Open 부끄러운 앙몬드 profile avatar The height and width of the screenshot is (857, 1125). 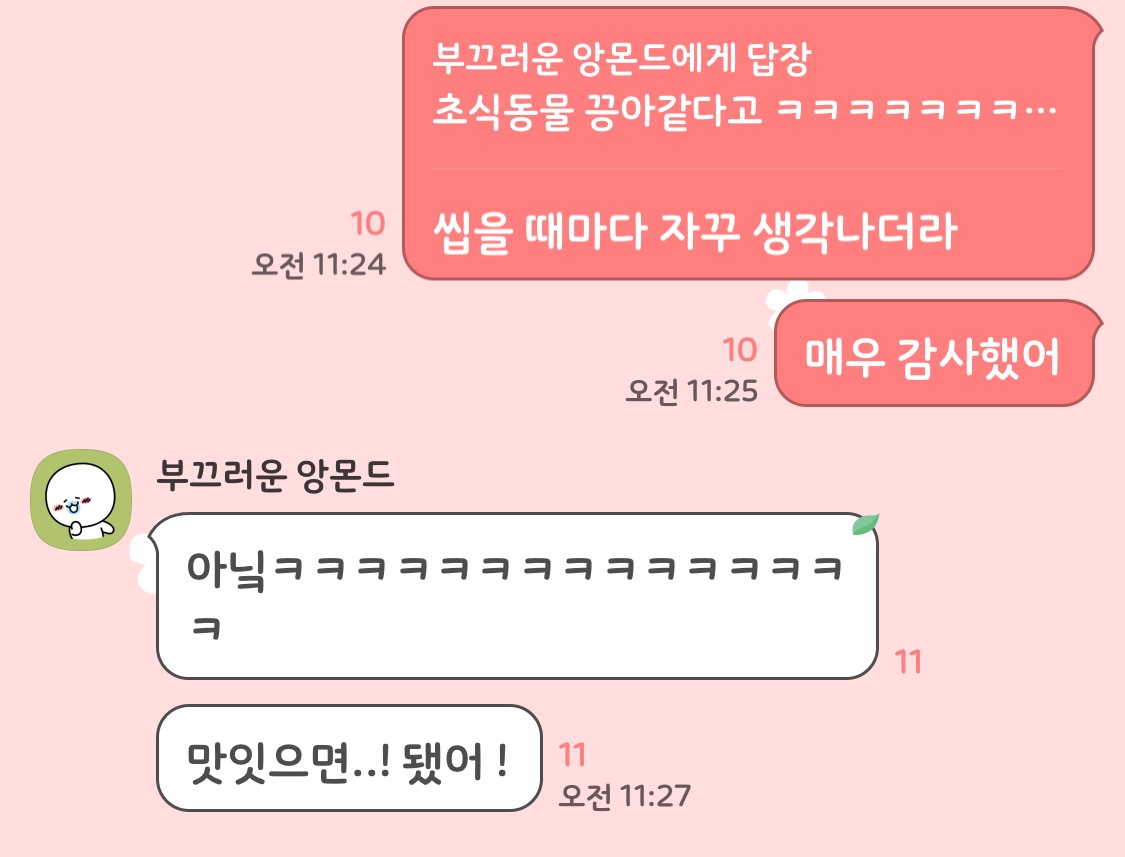[x=81, y=500]
